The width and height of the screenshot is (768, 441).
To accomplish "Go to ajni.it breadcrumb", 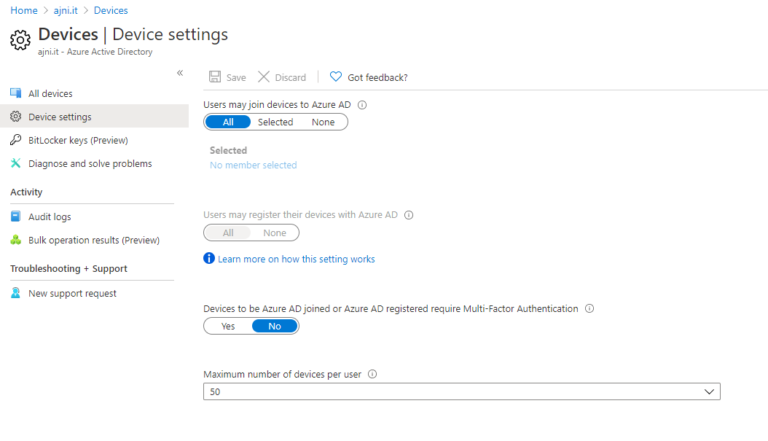I will coord(66,10).
